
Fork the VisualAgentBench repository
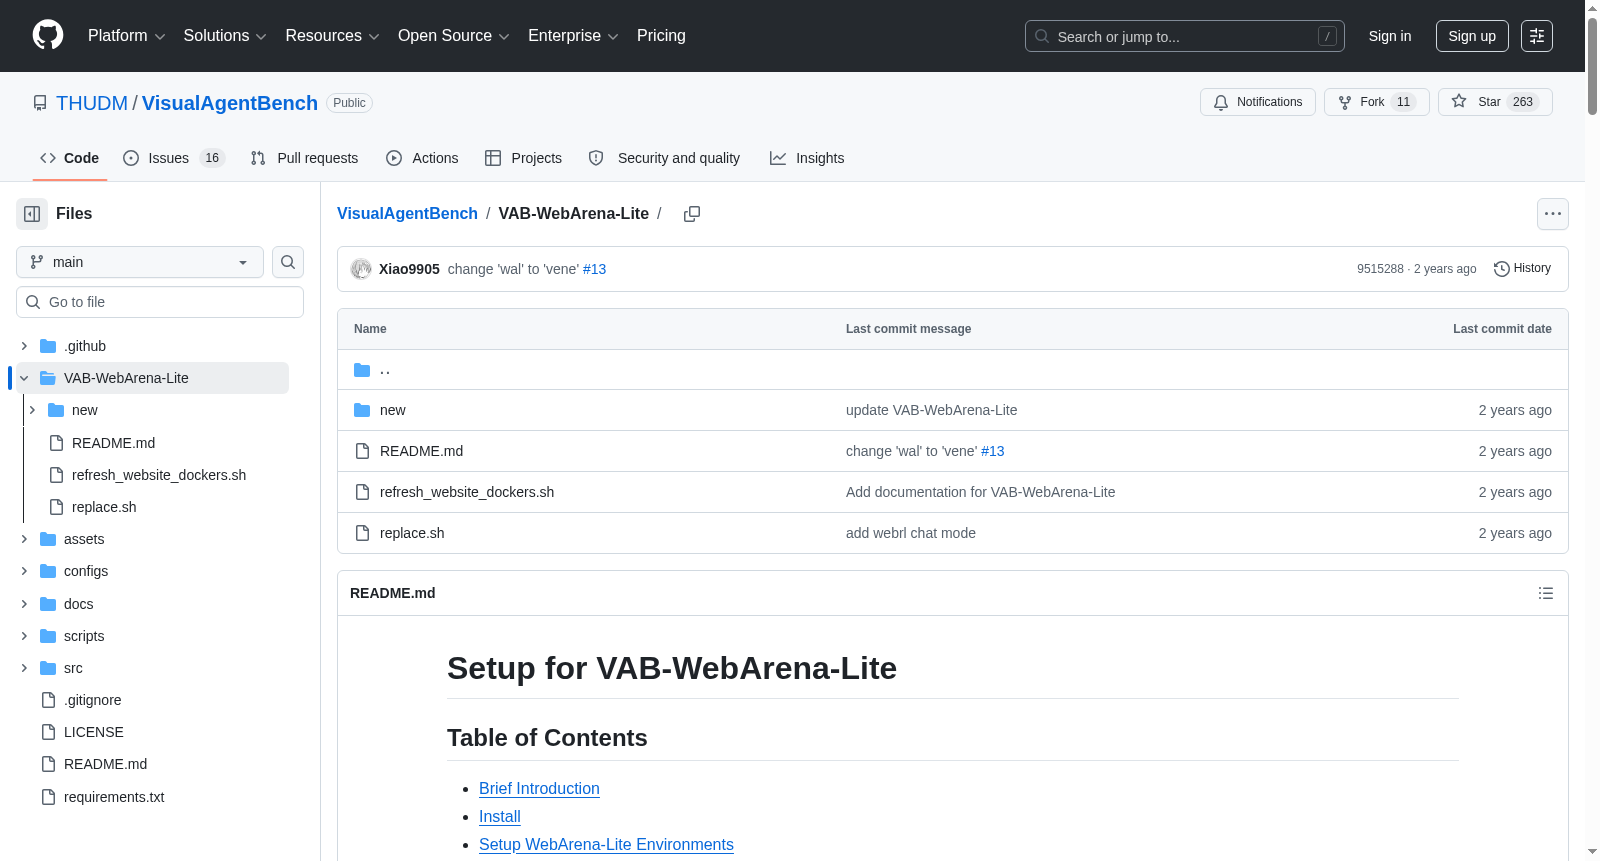pyautogui.click(x=1377, y=102)
